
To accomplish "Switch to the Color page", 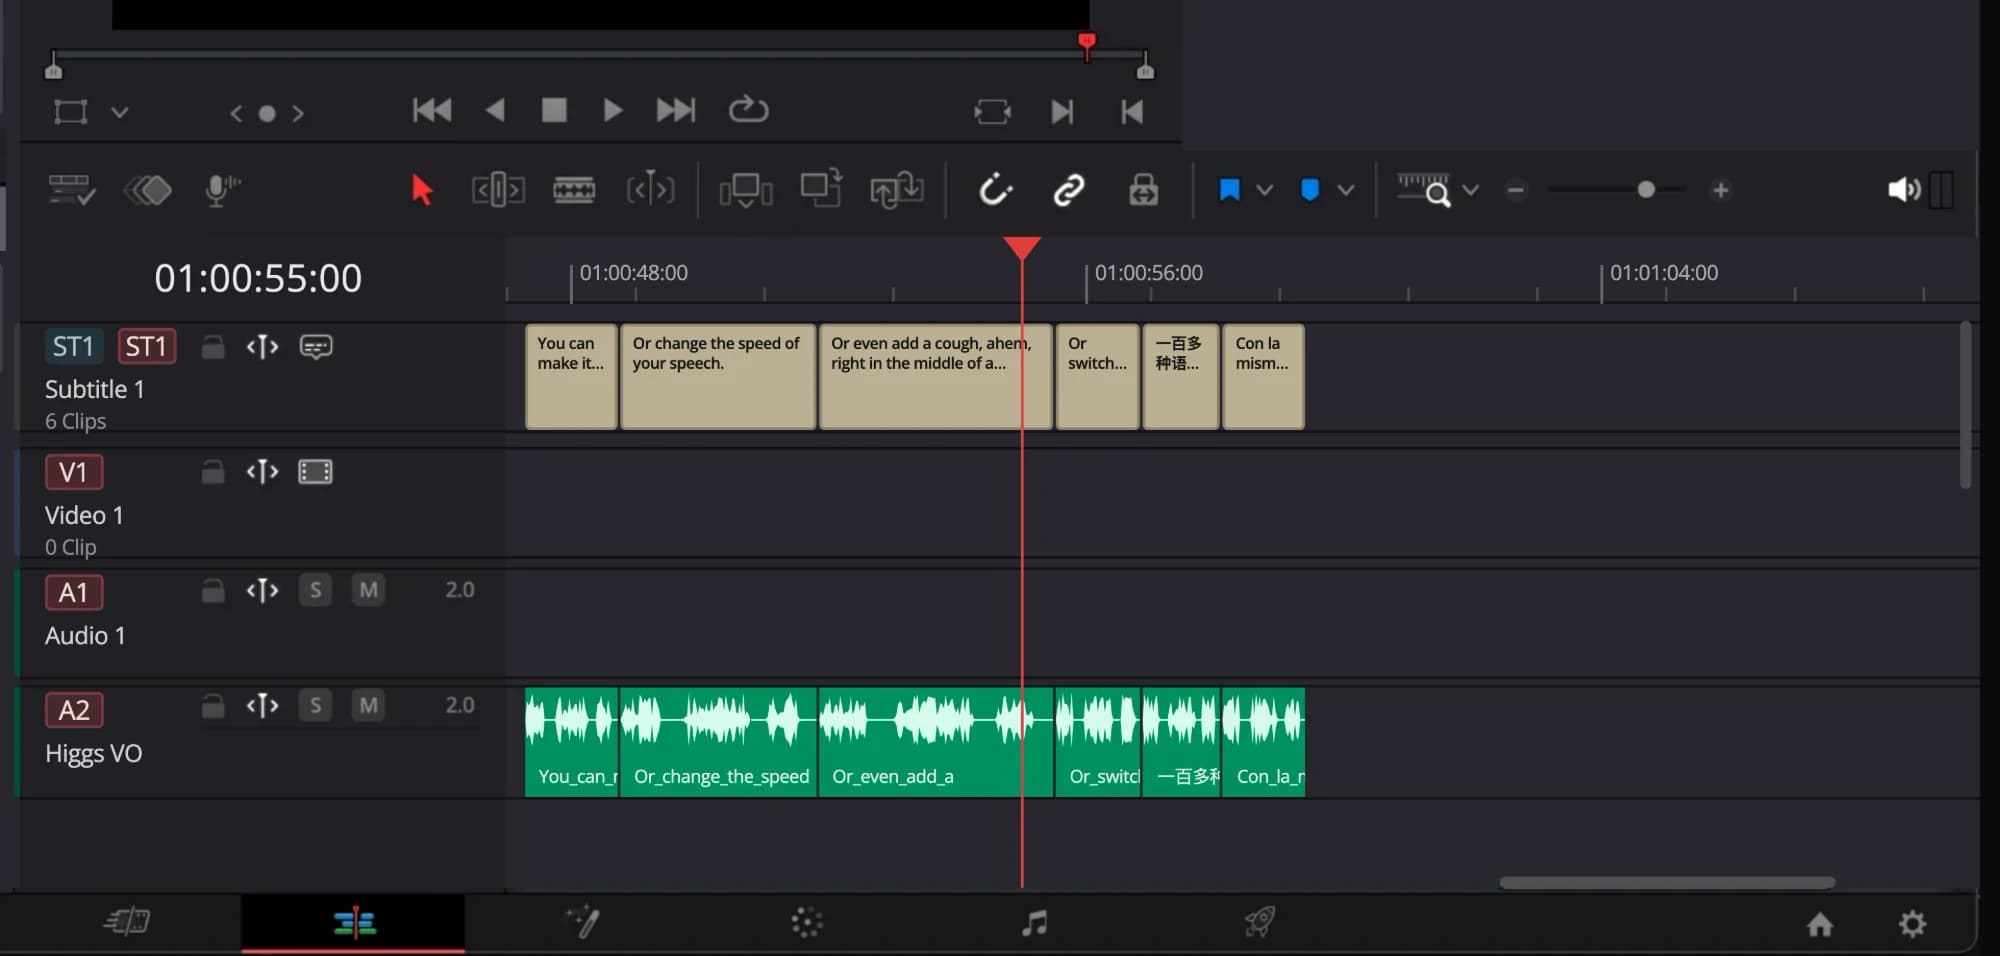I will pos(807,922).
